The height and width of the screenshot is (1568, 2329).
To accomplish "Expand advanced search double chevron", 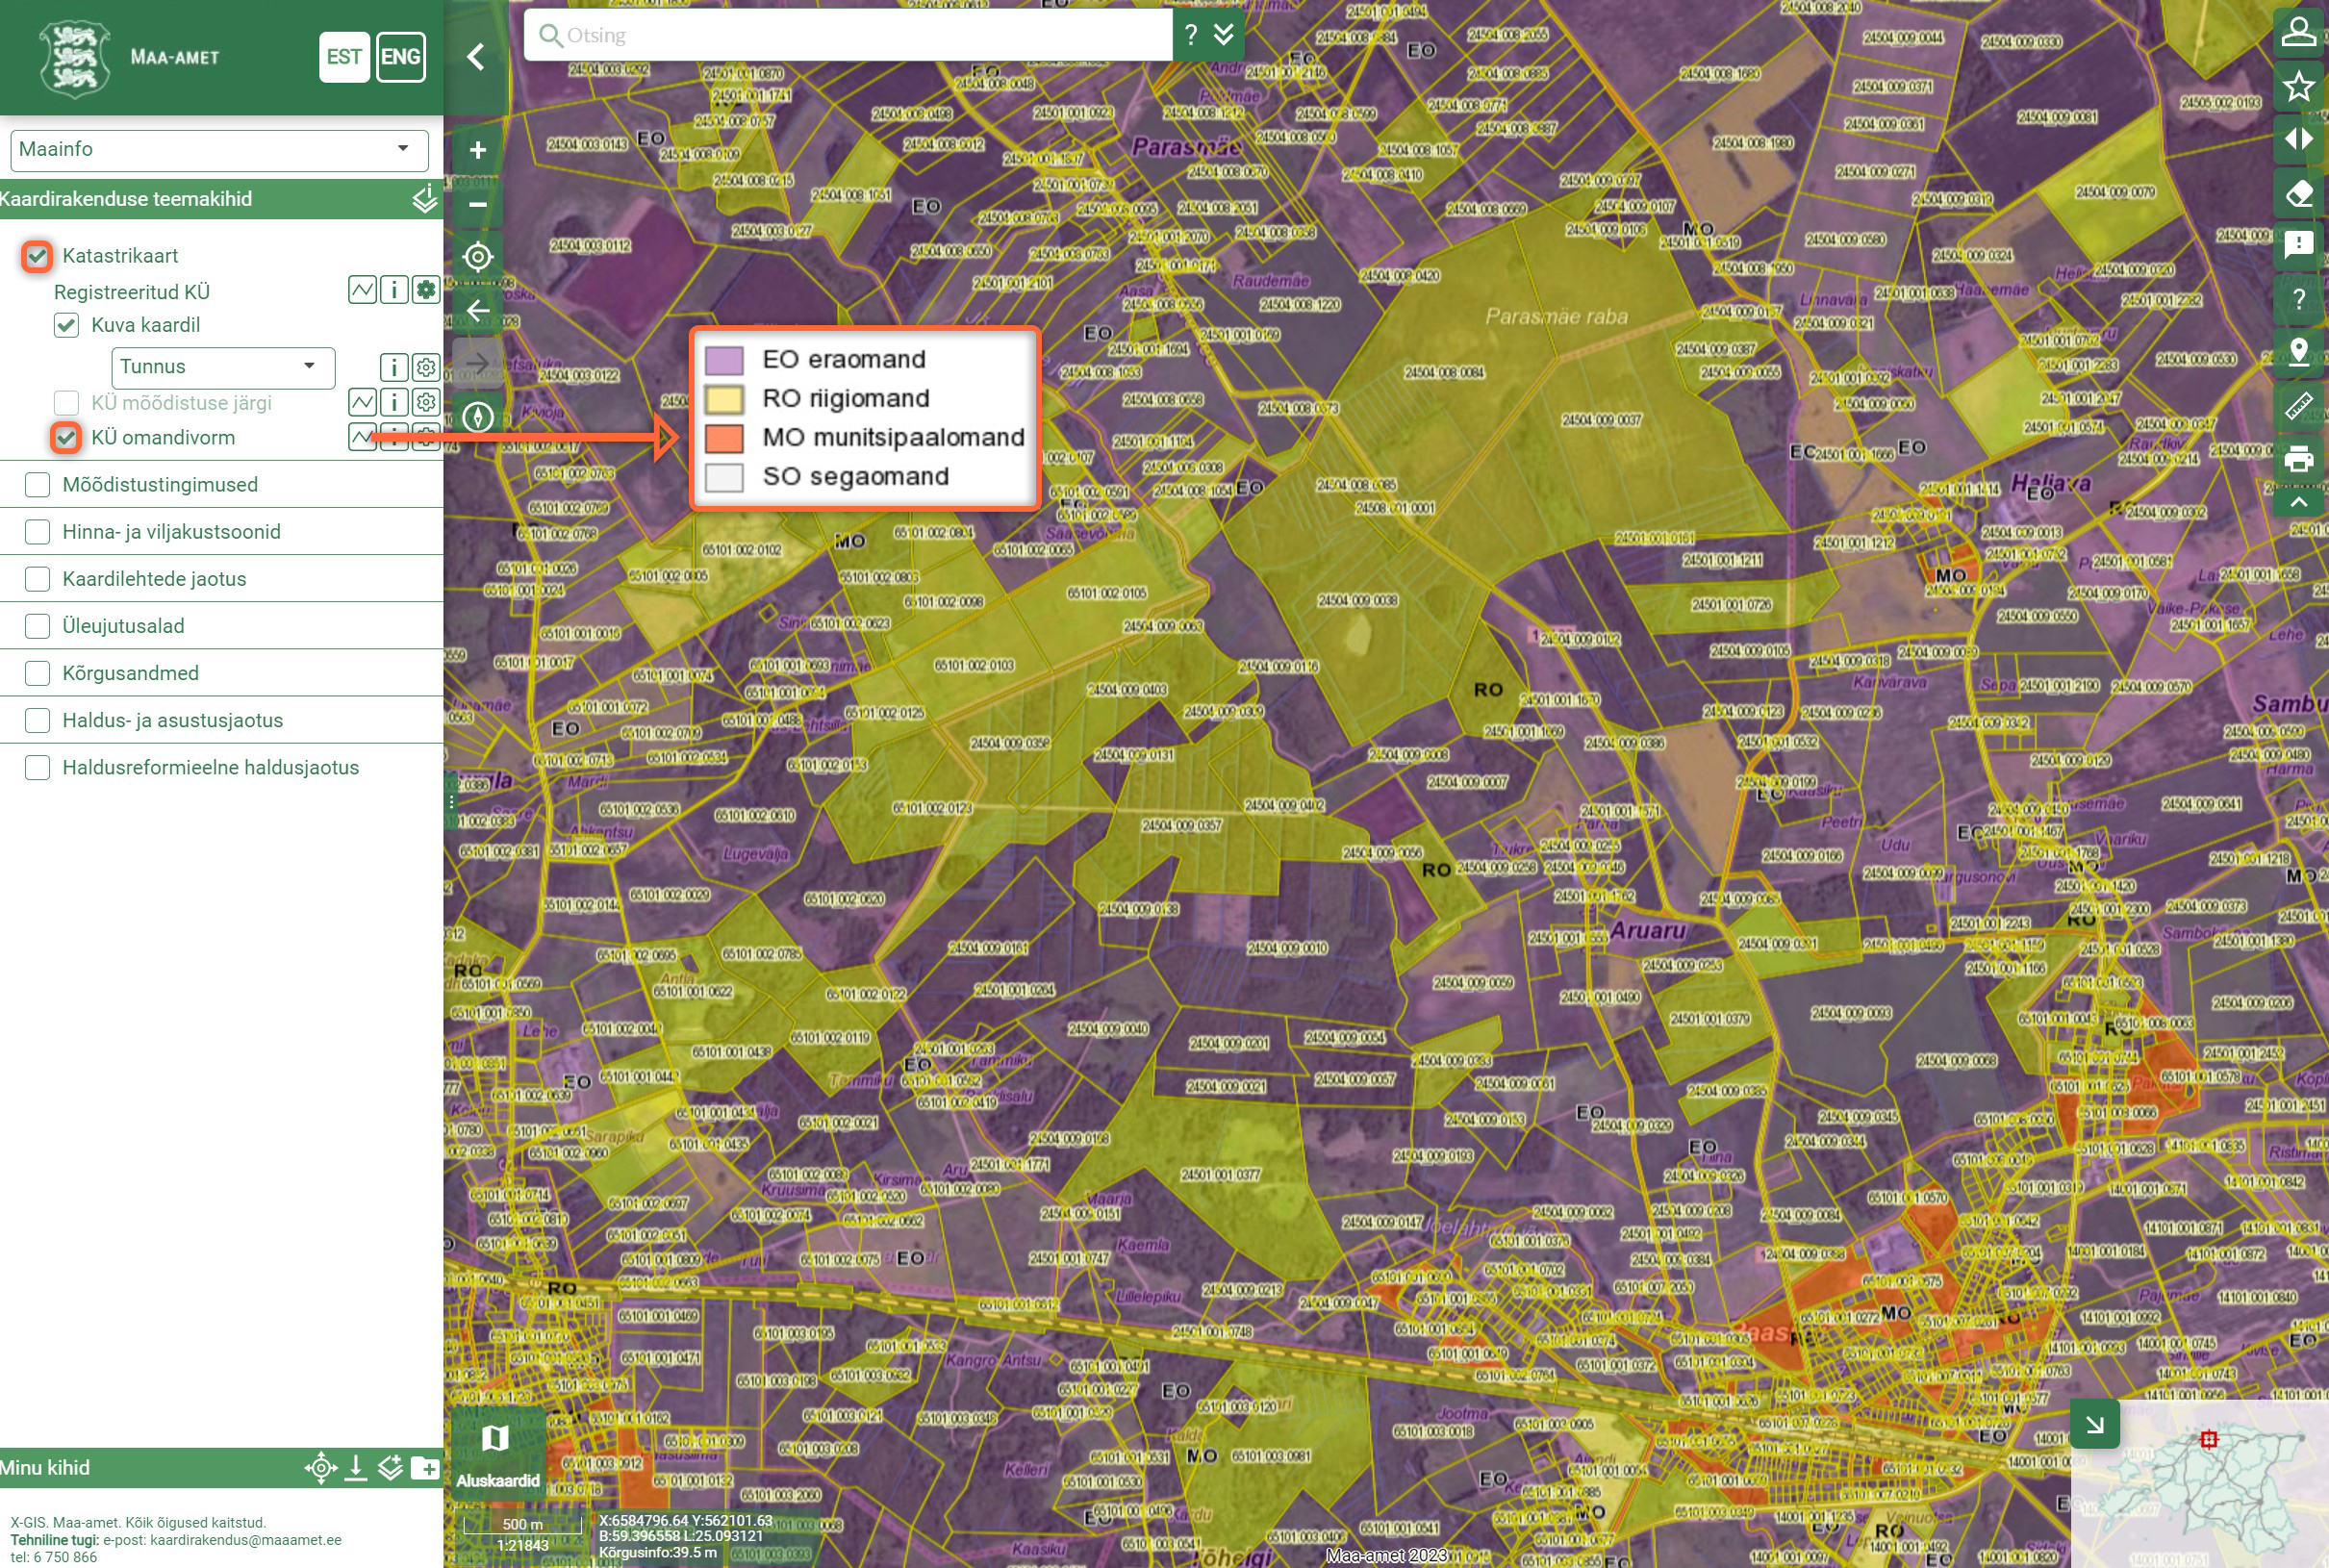I will (1223, 35).
